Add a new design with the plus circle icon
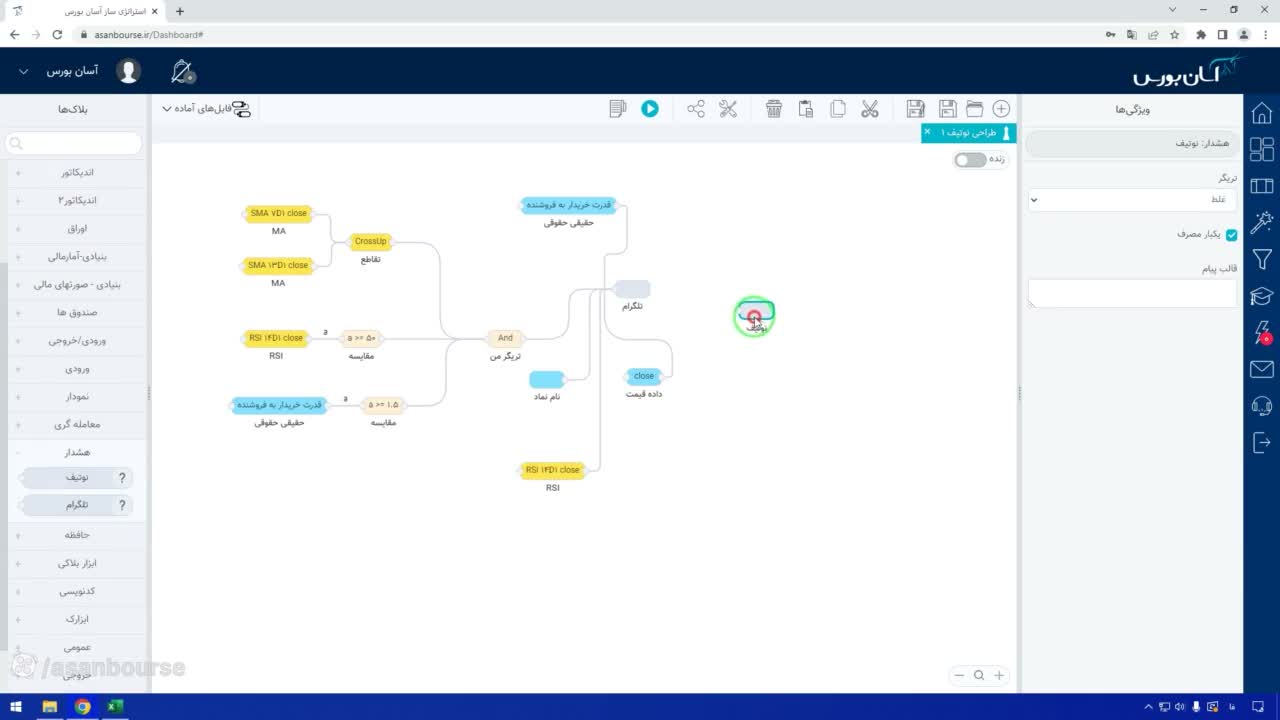 click(x=1000, y=109)
